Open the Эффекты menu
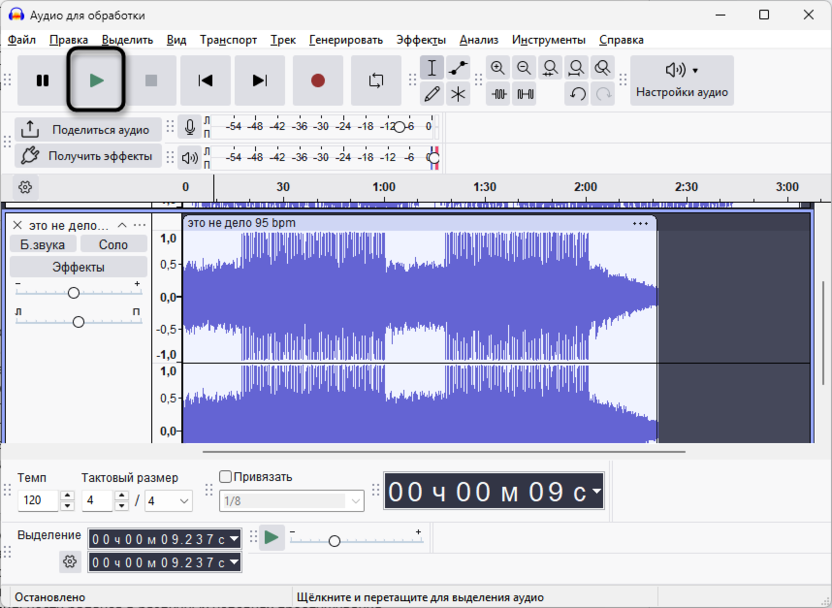The image size is (832, 608). 420,40
